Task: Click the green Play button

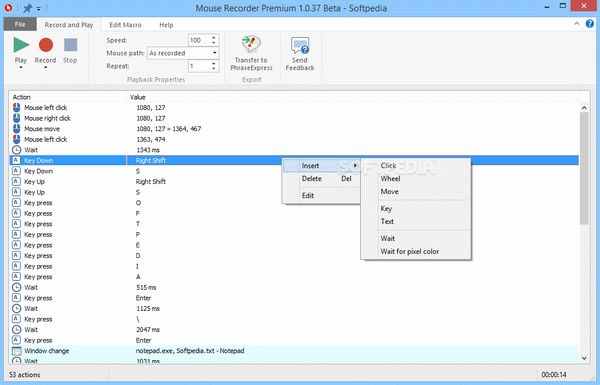Action: click(x=21, y=45)
